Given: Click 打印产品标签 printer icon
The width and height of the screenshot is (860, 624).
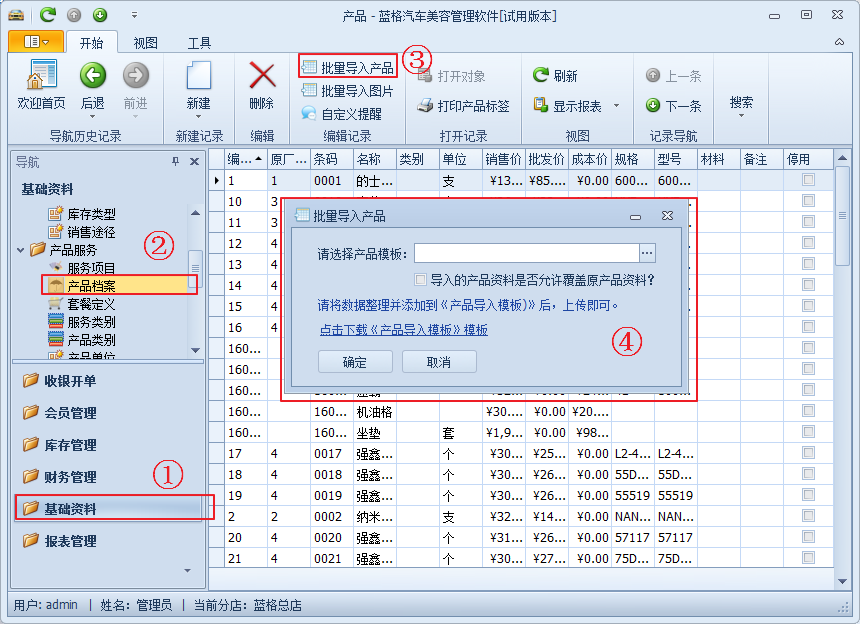Looking at the screenshot, I should point(425,106).
